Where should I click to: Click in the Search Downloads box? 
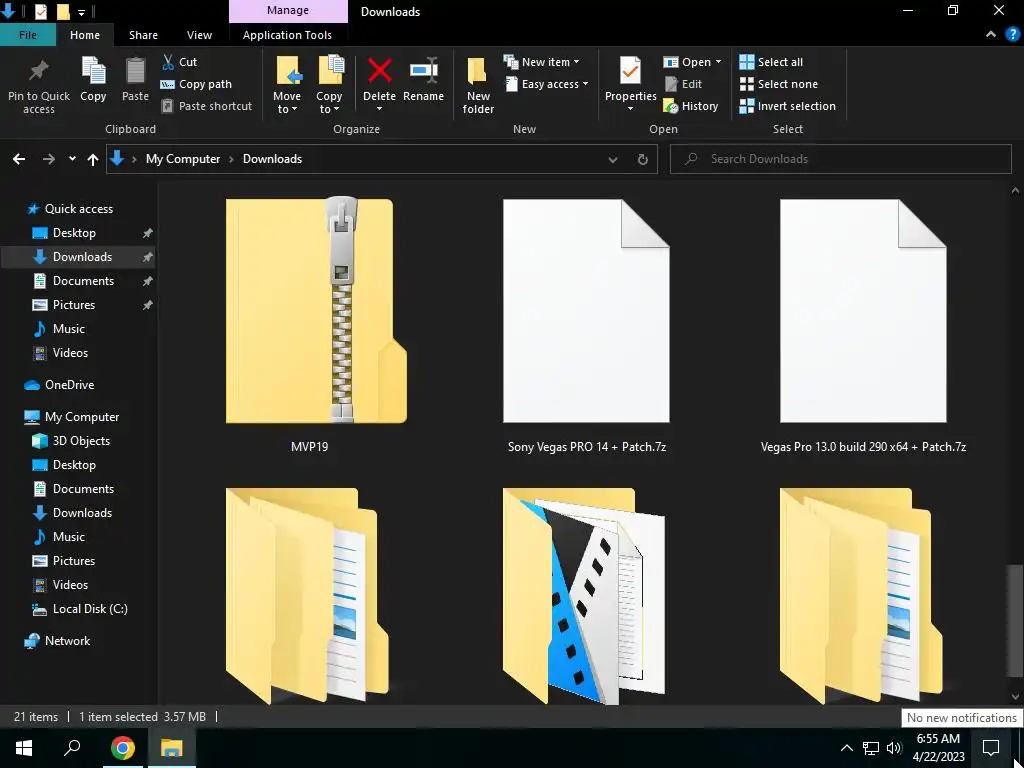click(x=840, y=159)
